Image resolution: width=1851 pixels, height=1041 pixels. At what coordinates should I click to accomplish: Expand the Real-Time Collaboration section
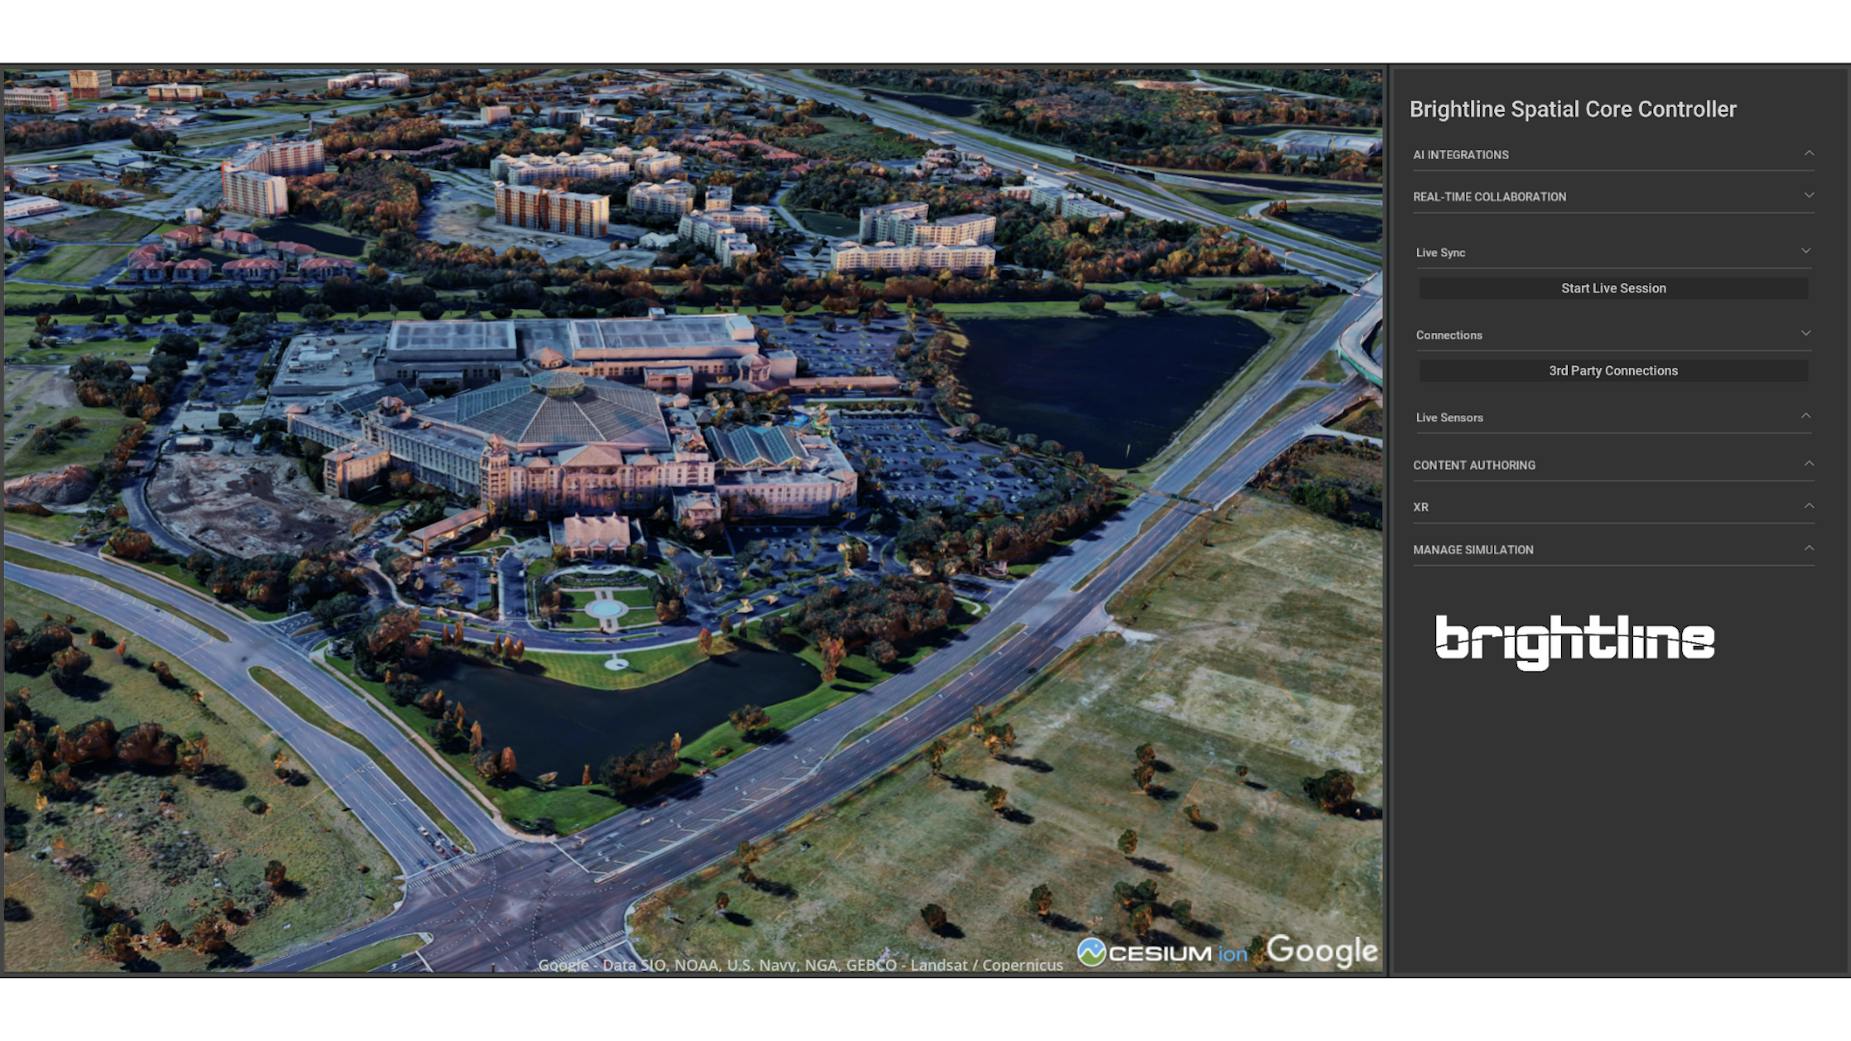[1808, 196]
